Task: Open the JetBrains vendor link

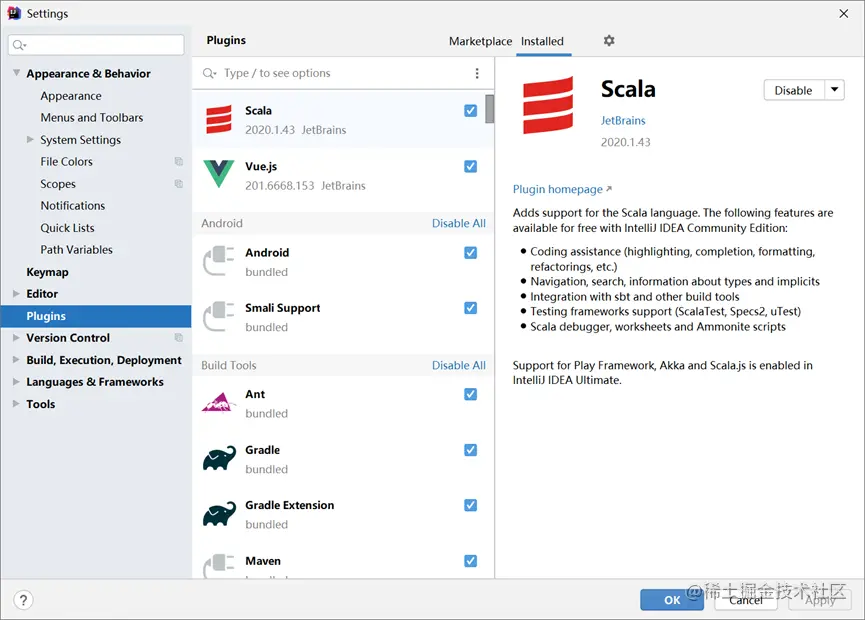Action: (623, 120)
